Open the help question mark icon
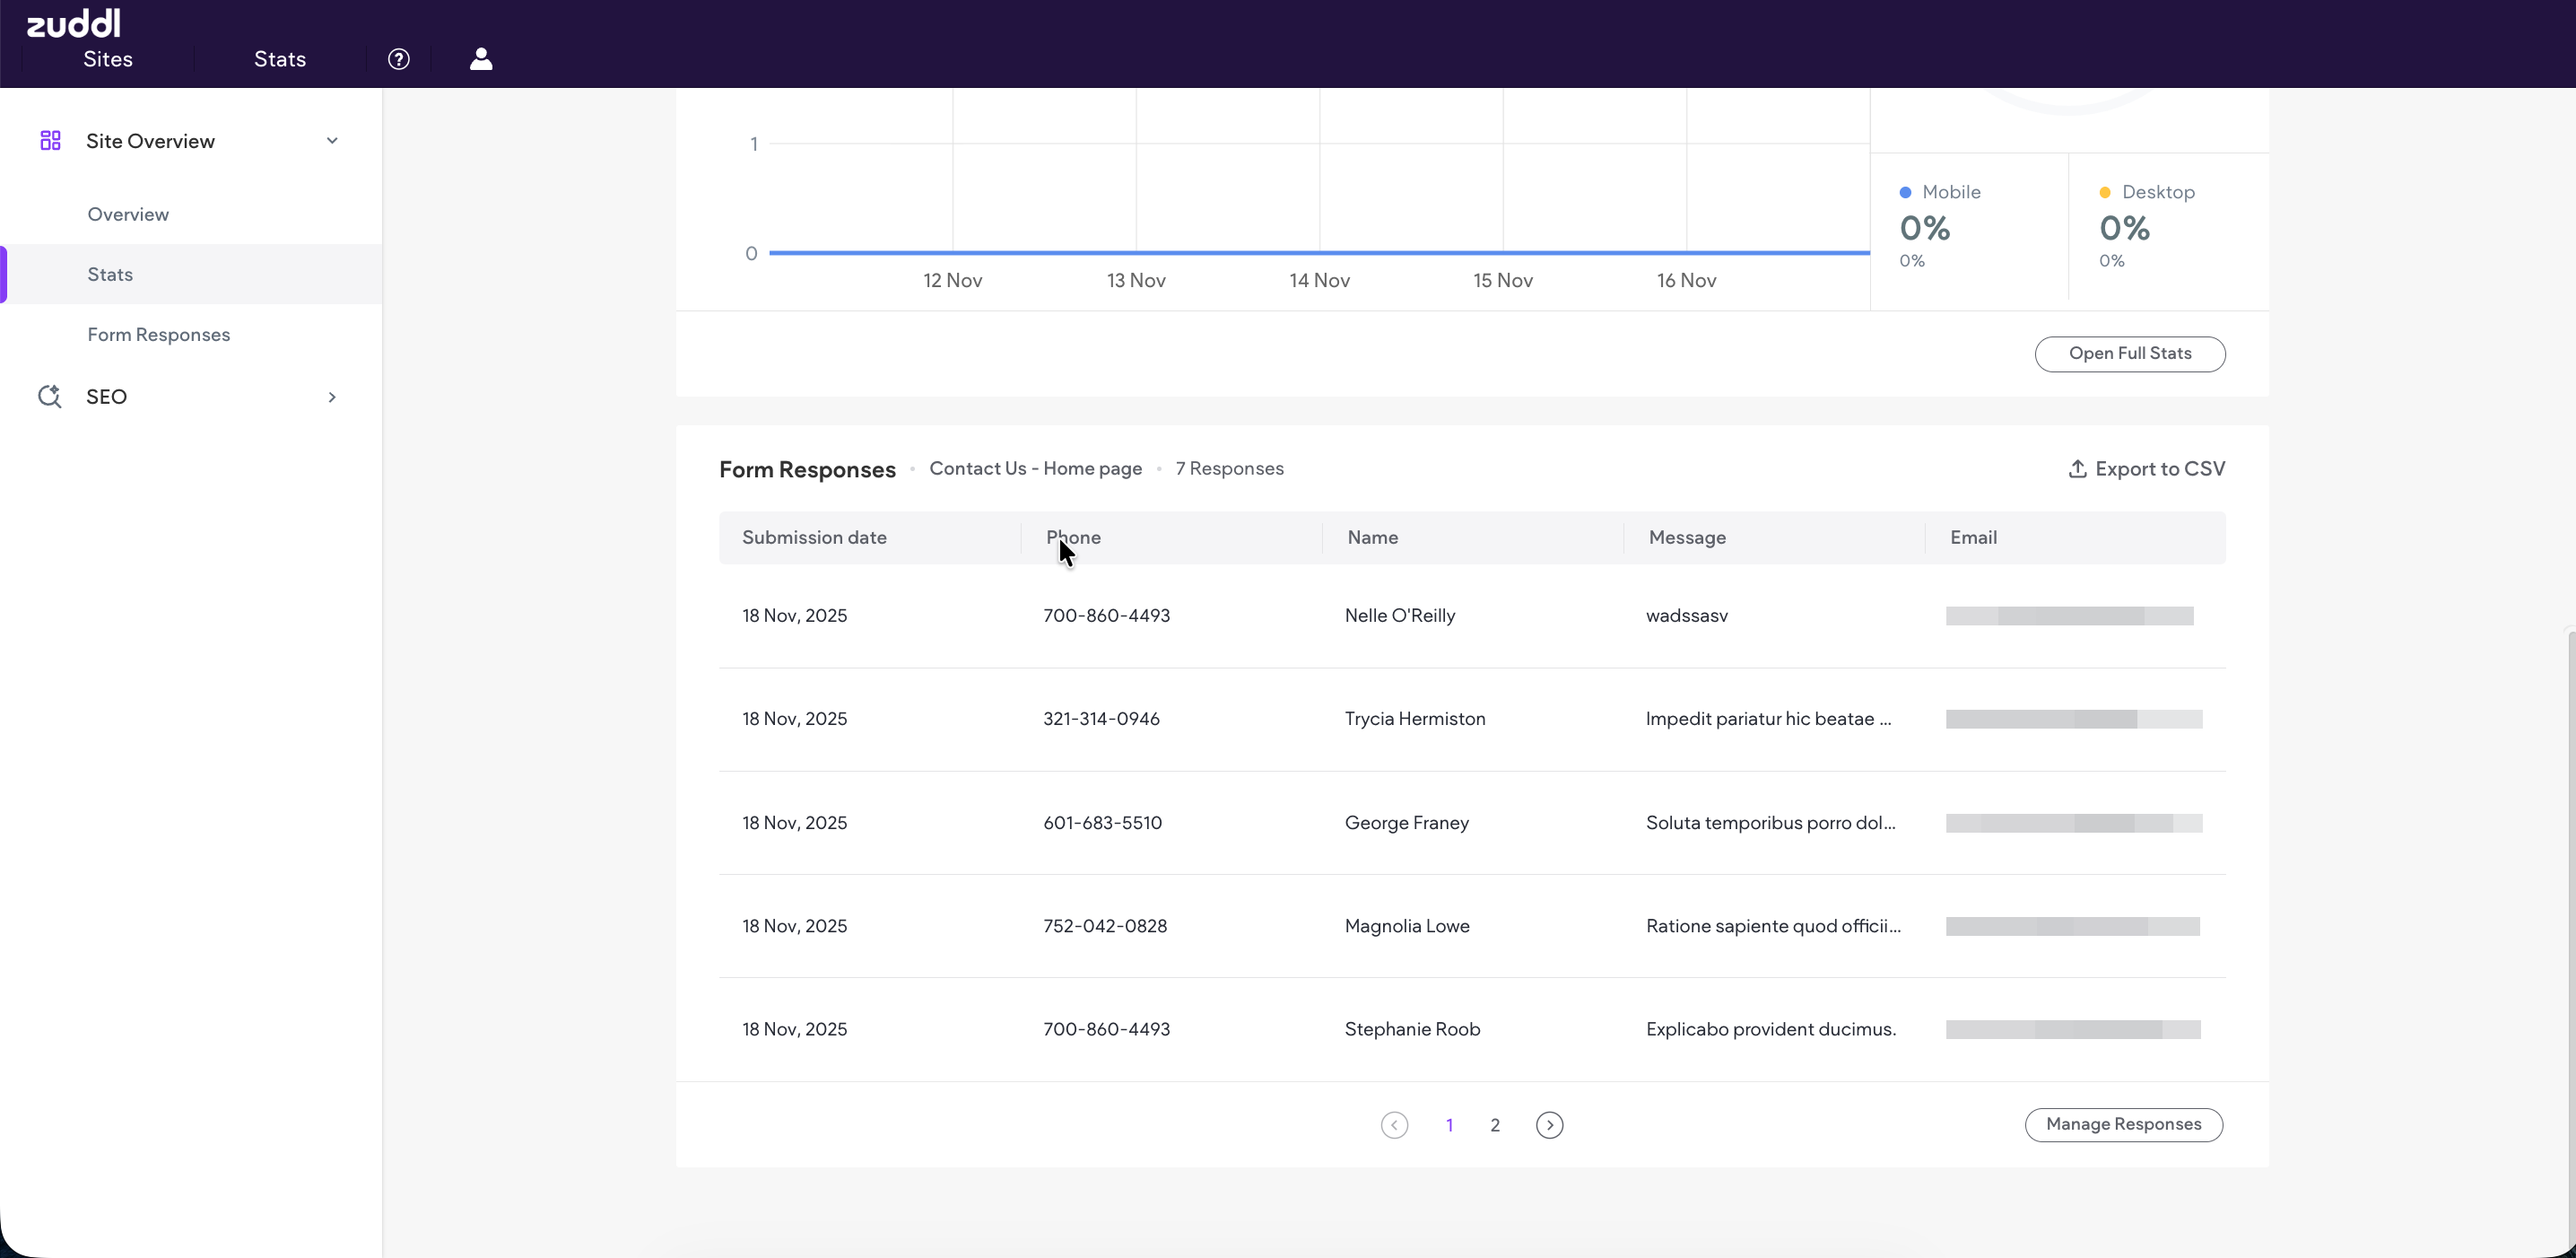 point(399,59)
